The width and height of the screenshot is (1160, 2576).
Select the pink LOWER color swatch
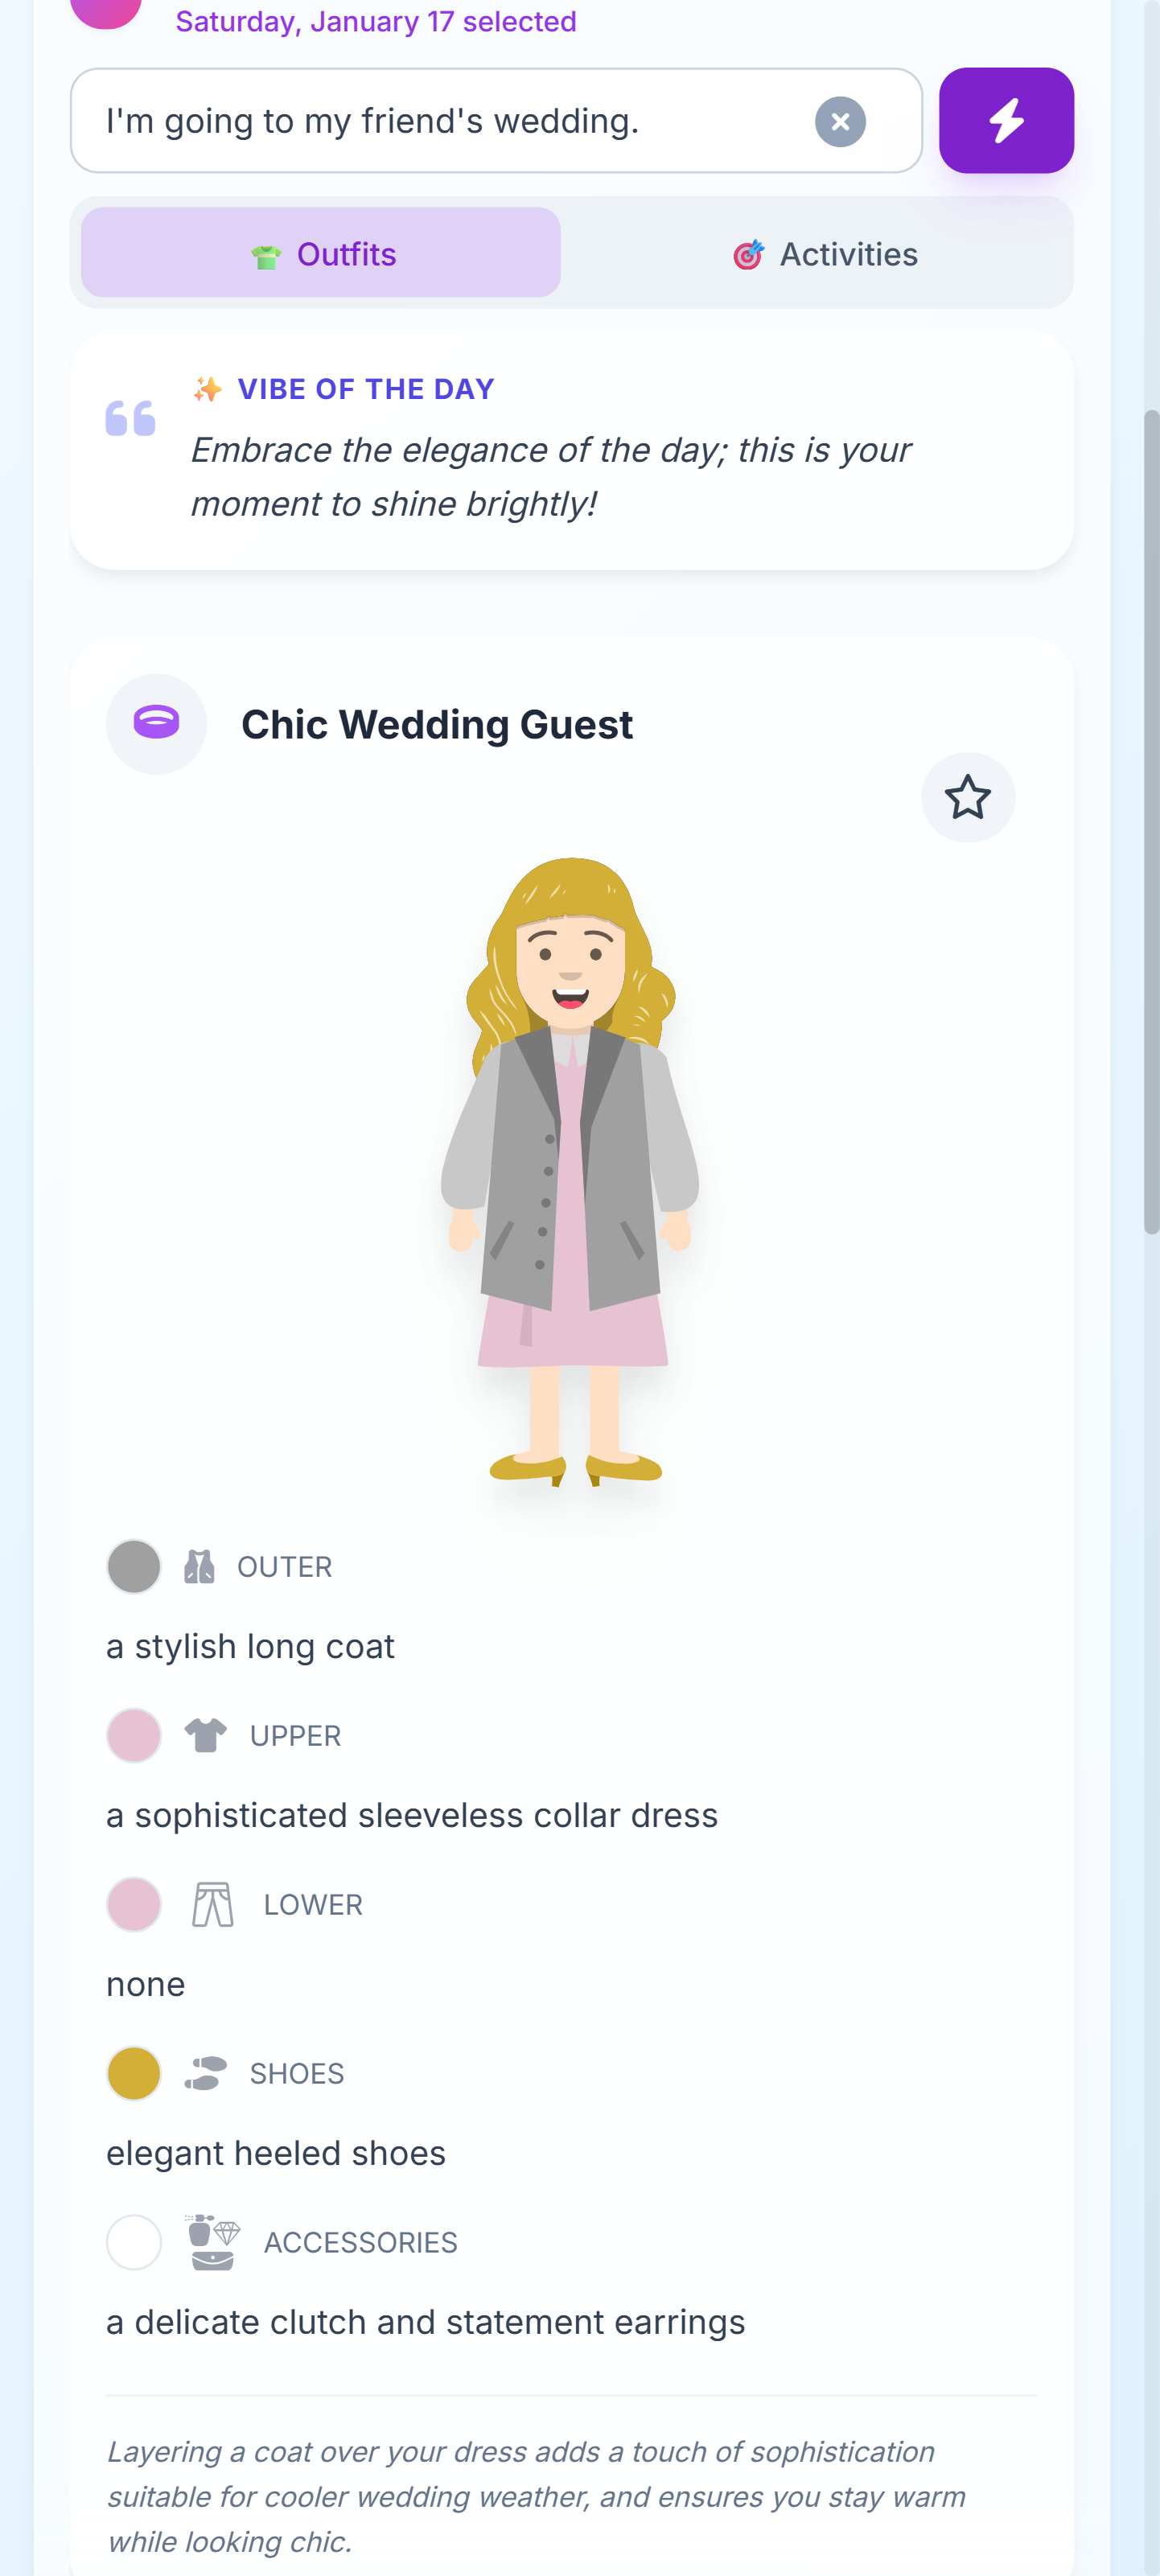pyautogui.click(x=134, y=1904)
